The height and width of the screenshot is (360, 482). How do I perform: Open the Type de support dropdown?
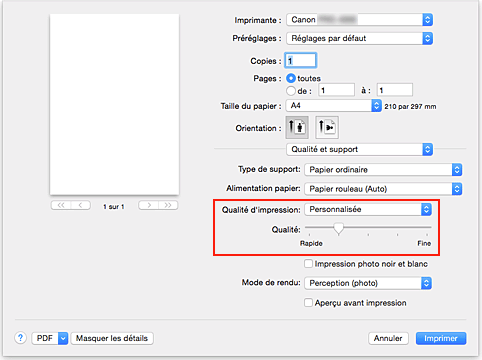(383, 170)
